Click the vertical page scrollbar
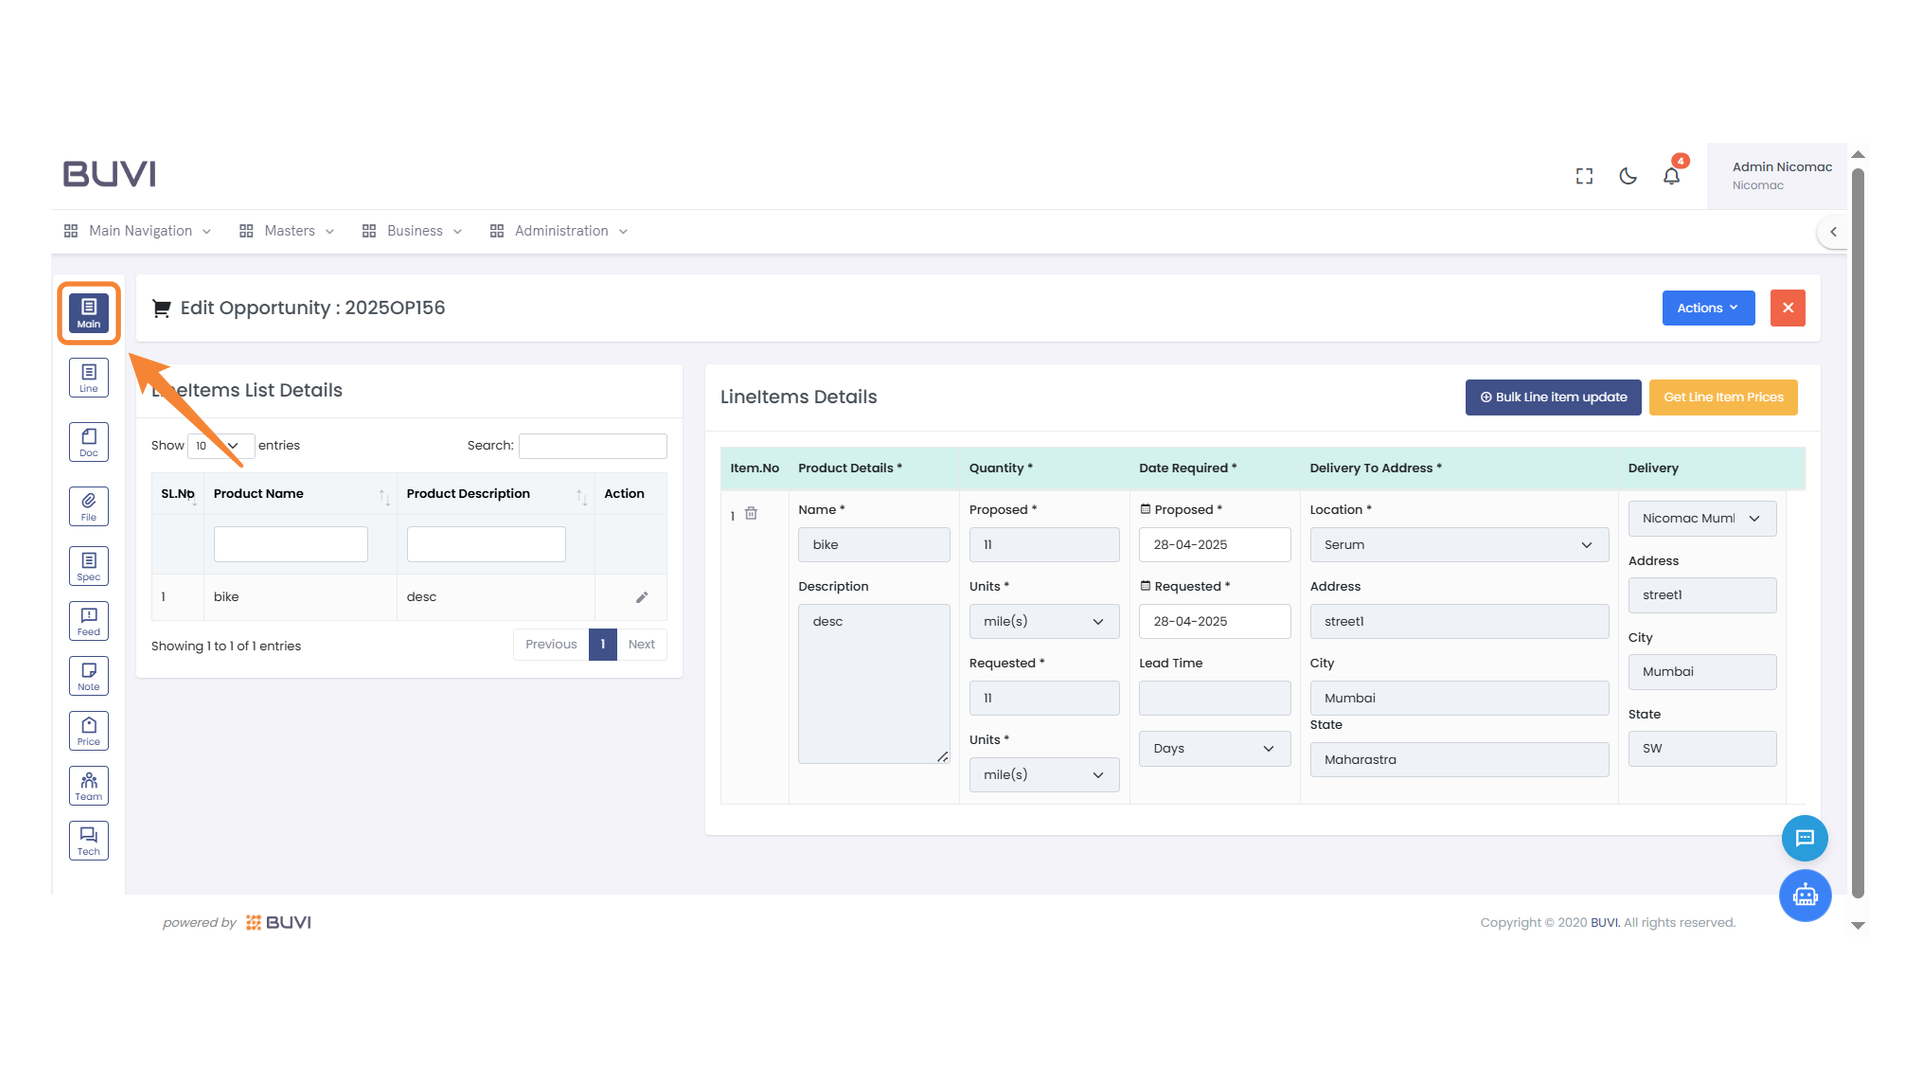This screenshot has height=1080, width=1920. click(1857, 530)
